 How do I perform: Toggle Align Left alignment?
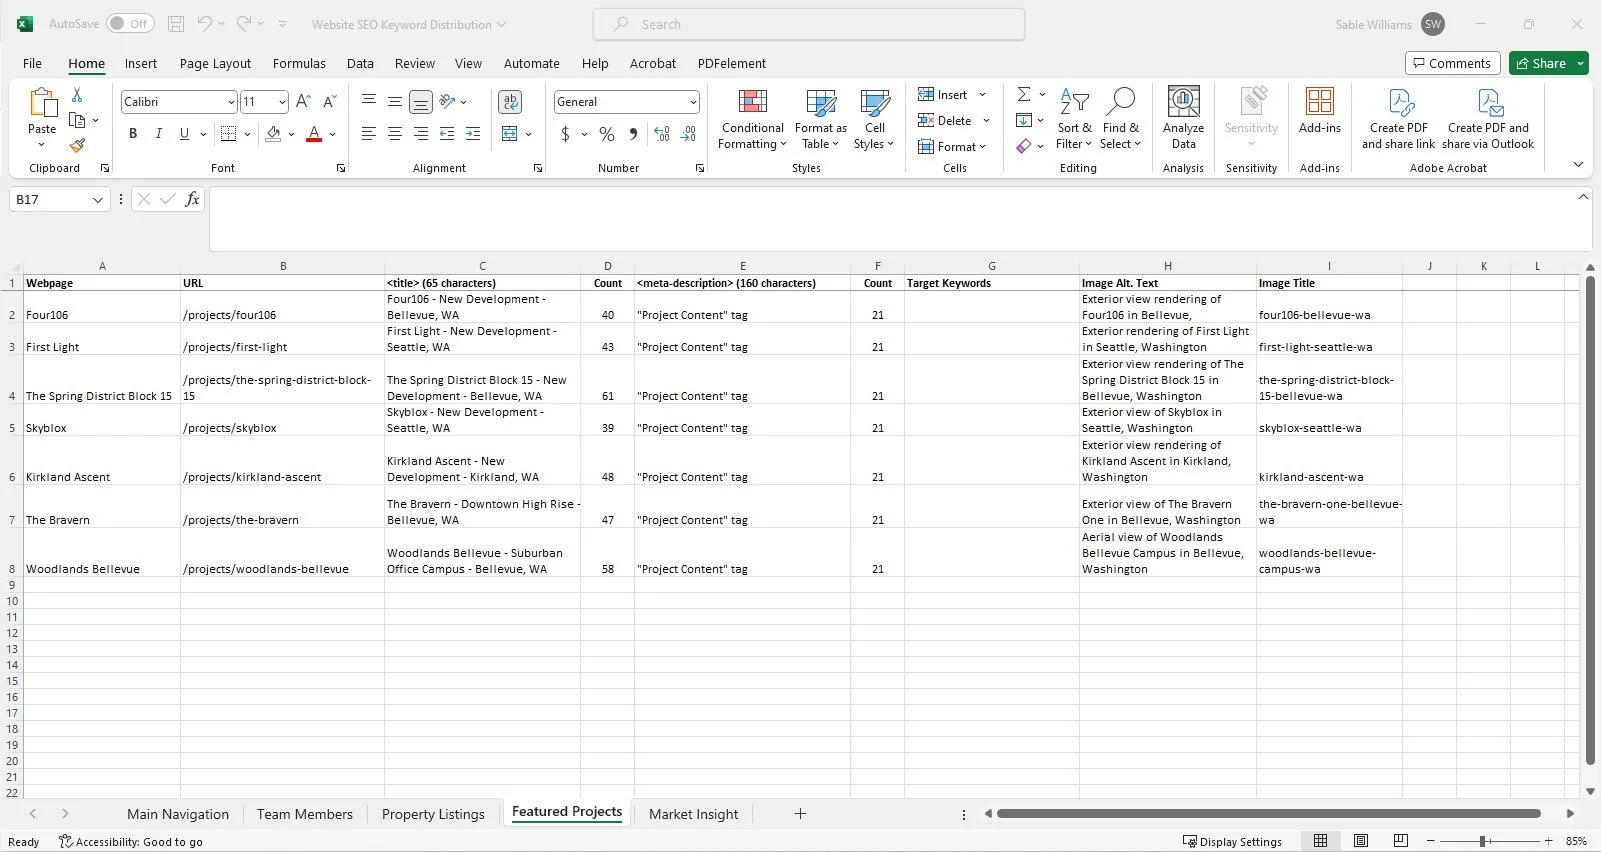point(369,134)
